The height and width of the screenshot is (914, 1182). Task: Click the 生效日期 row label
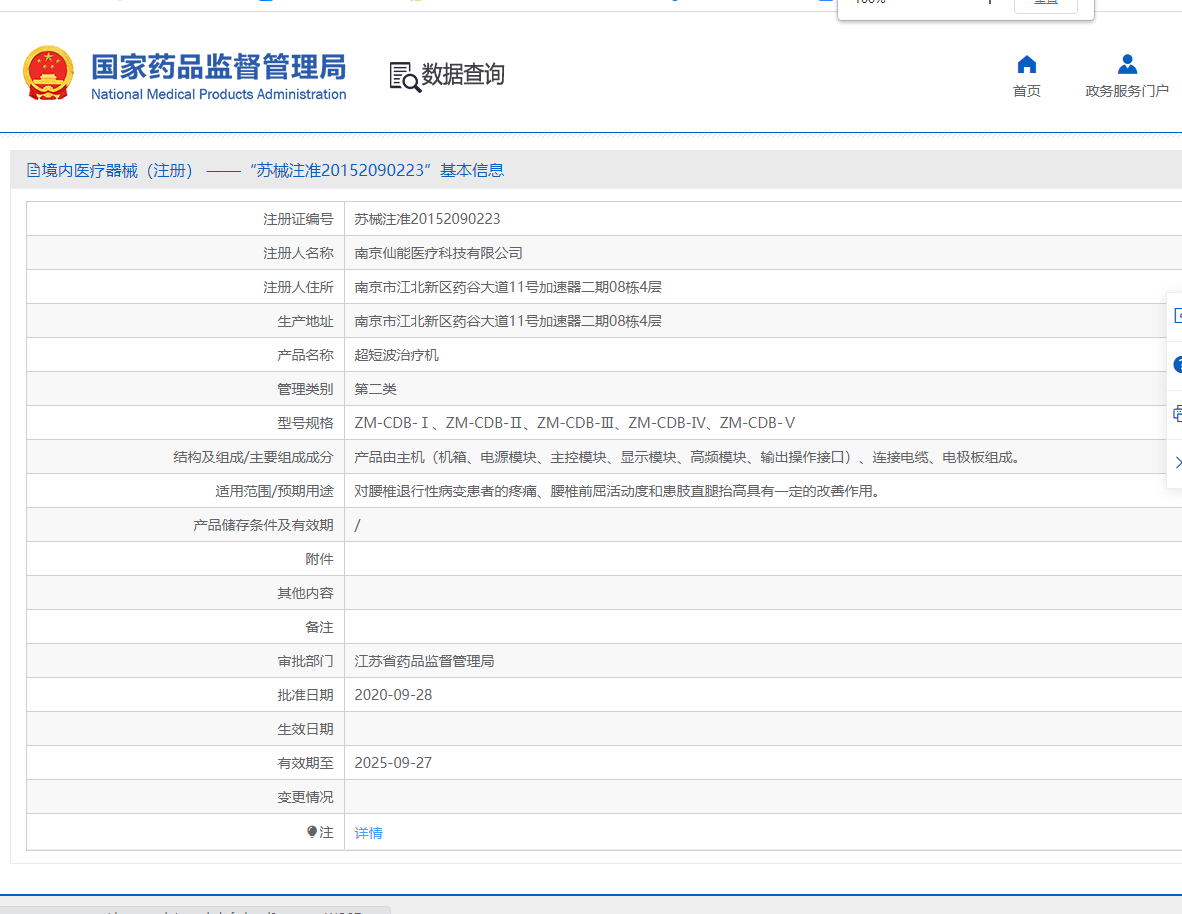pyautogui.click(x=305, y=729)
